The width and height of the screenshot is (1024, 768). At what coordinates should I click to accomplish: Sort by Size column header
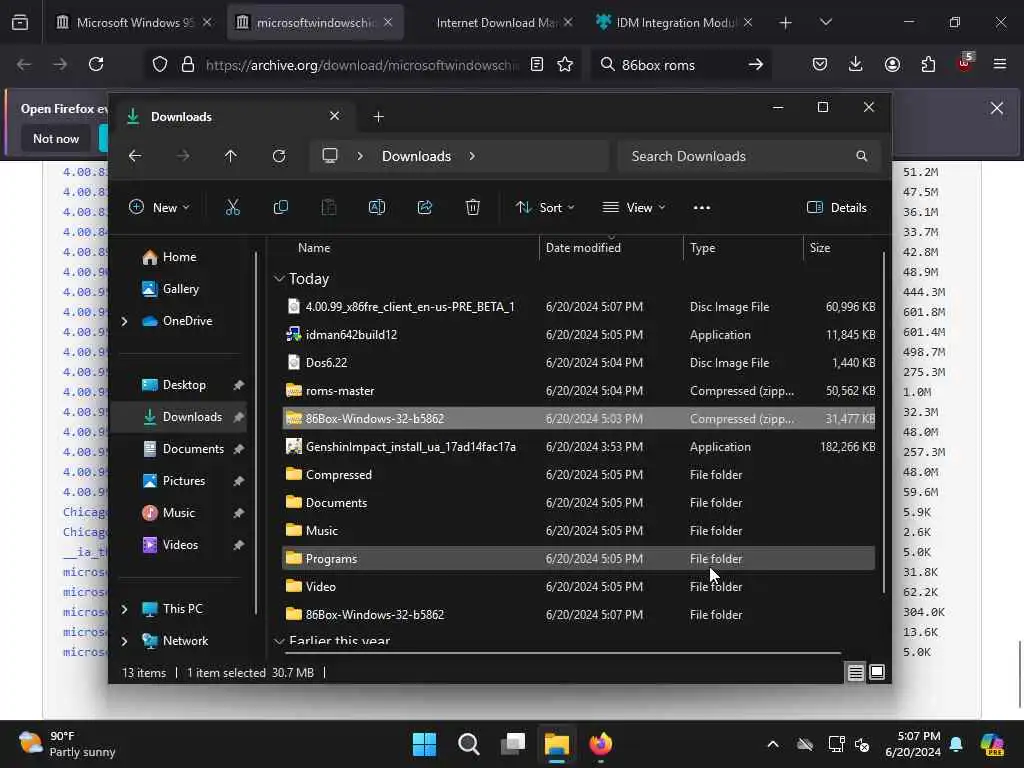841,248
